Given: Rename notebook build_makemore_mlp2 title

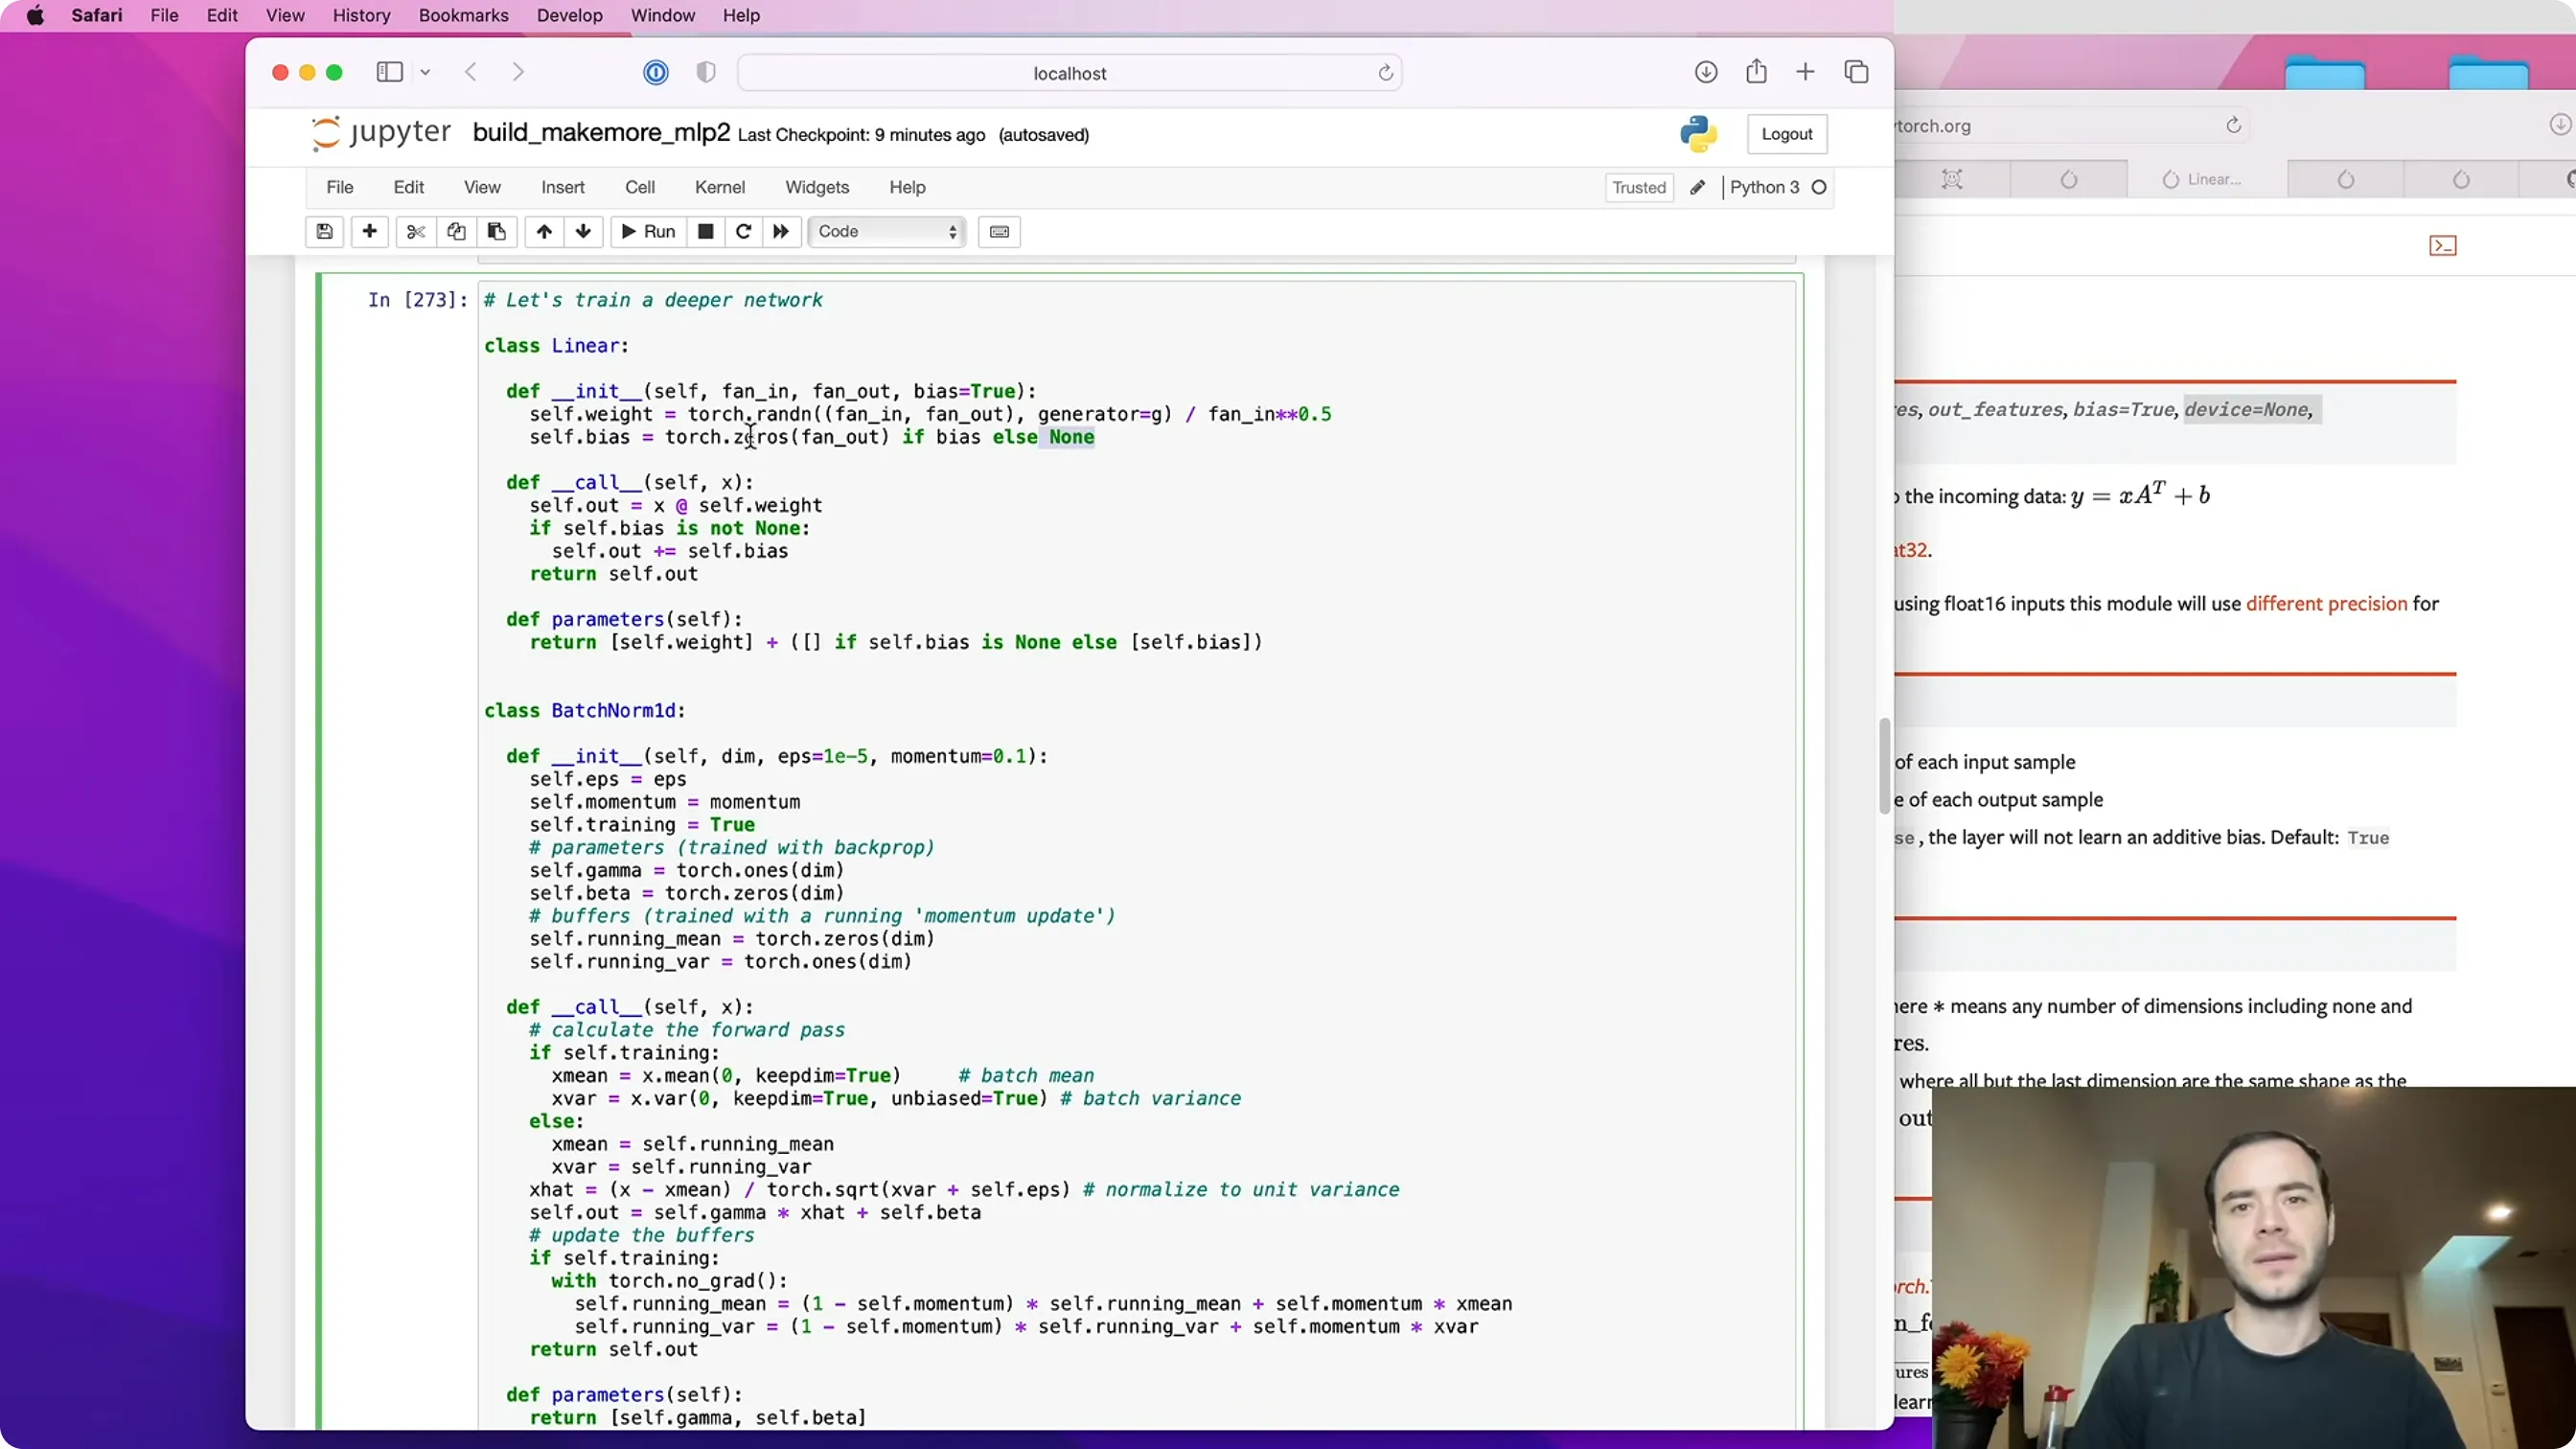Looking at the screenshot, I should click(x=601, y=132).
